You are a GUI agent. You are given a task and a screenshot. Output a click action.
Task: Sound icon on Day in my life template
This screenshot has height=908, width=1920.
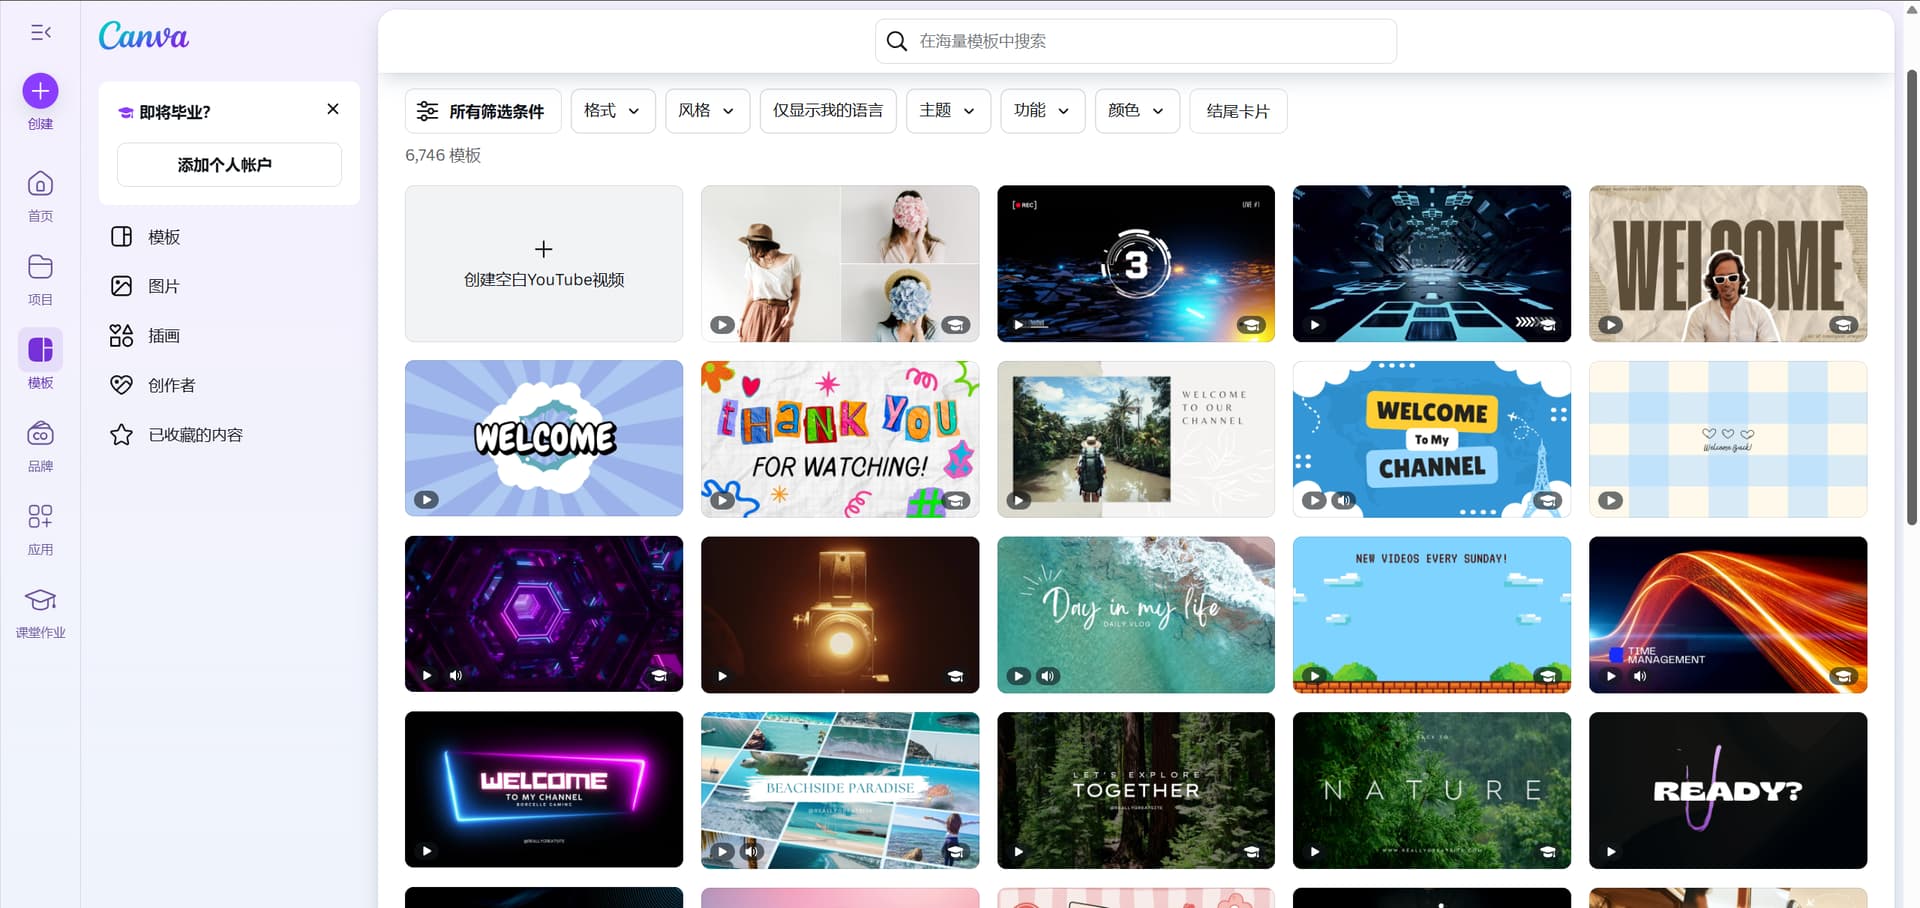tap(1047, 676)
